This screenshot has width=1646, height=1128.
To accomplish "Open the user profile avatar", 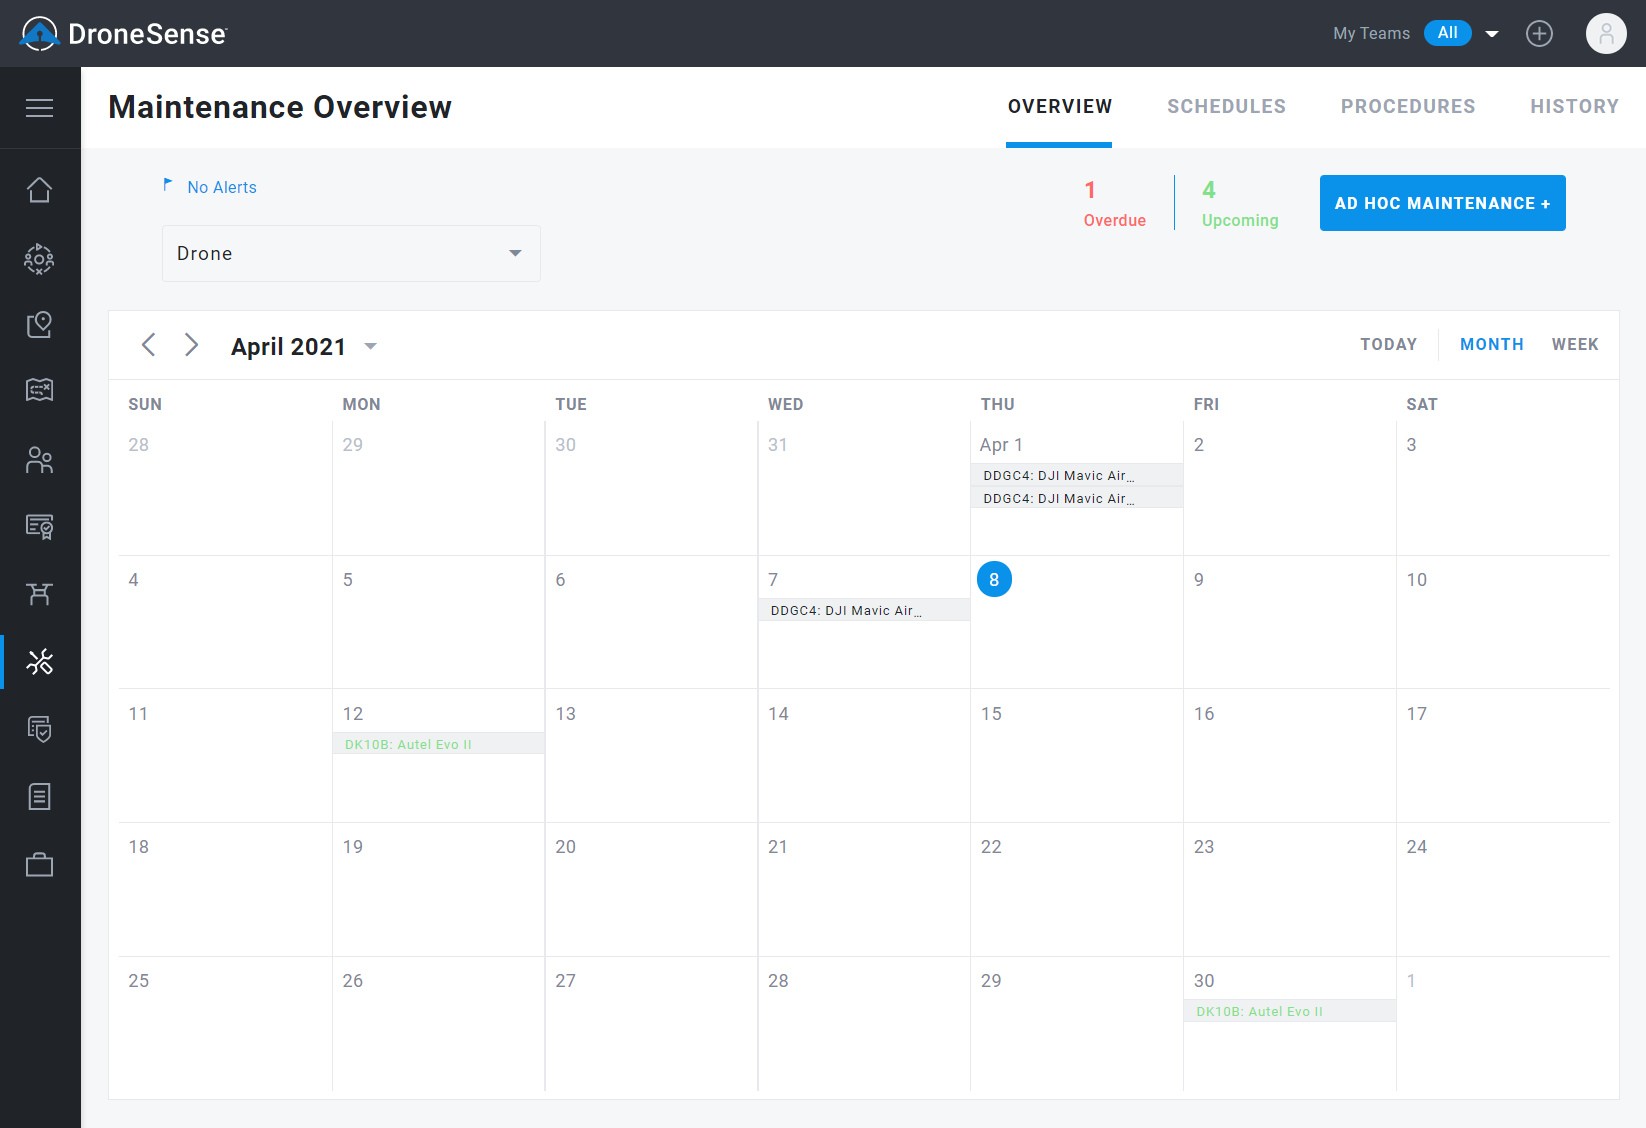I will pyautogui.click(x=1606, y=33).
